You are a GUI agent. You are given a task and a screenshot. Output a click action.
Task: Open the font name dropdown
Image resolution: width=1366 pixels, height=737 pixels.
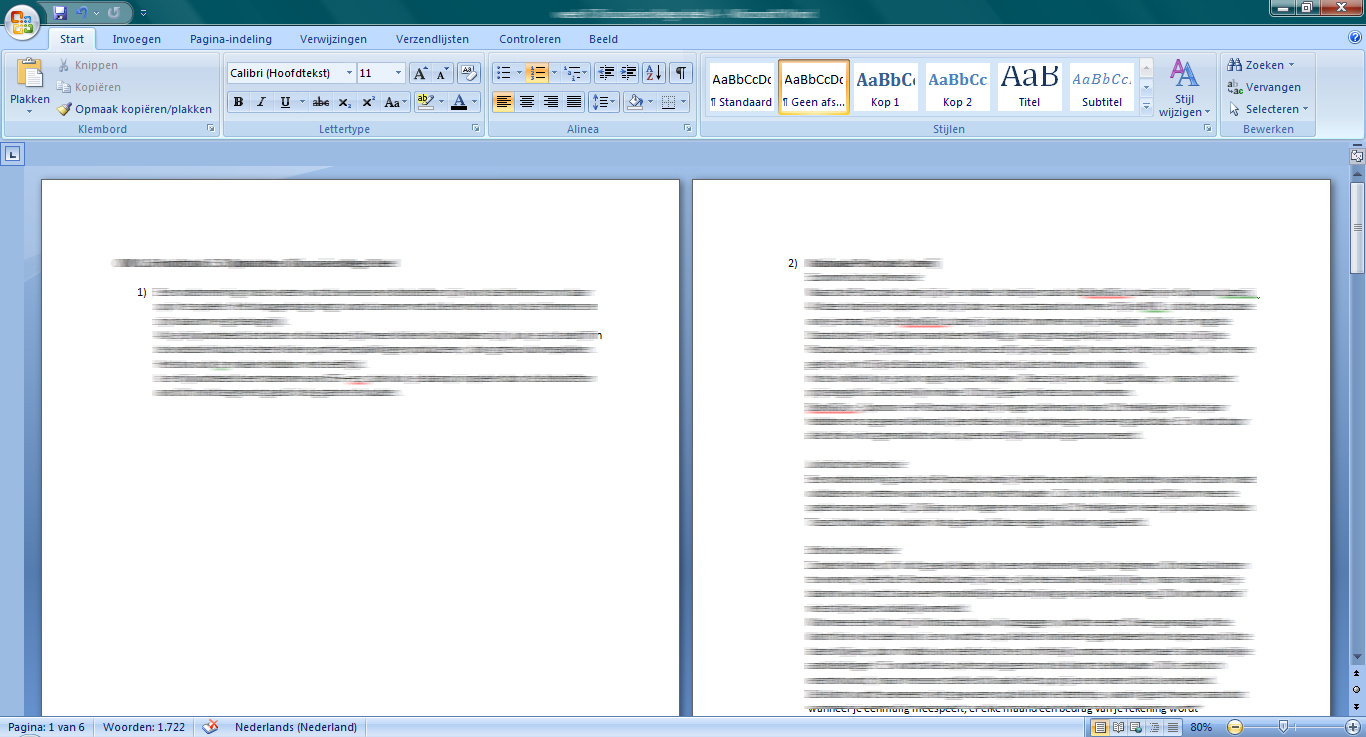(x=349, y=73)
